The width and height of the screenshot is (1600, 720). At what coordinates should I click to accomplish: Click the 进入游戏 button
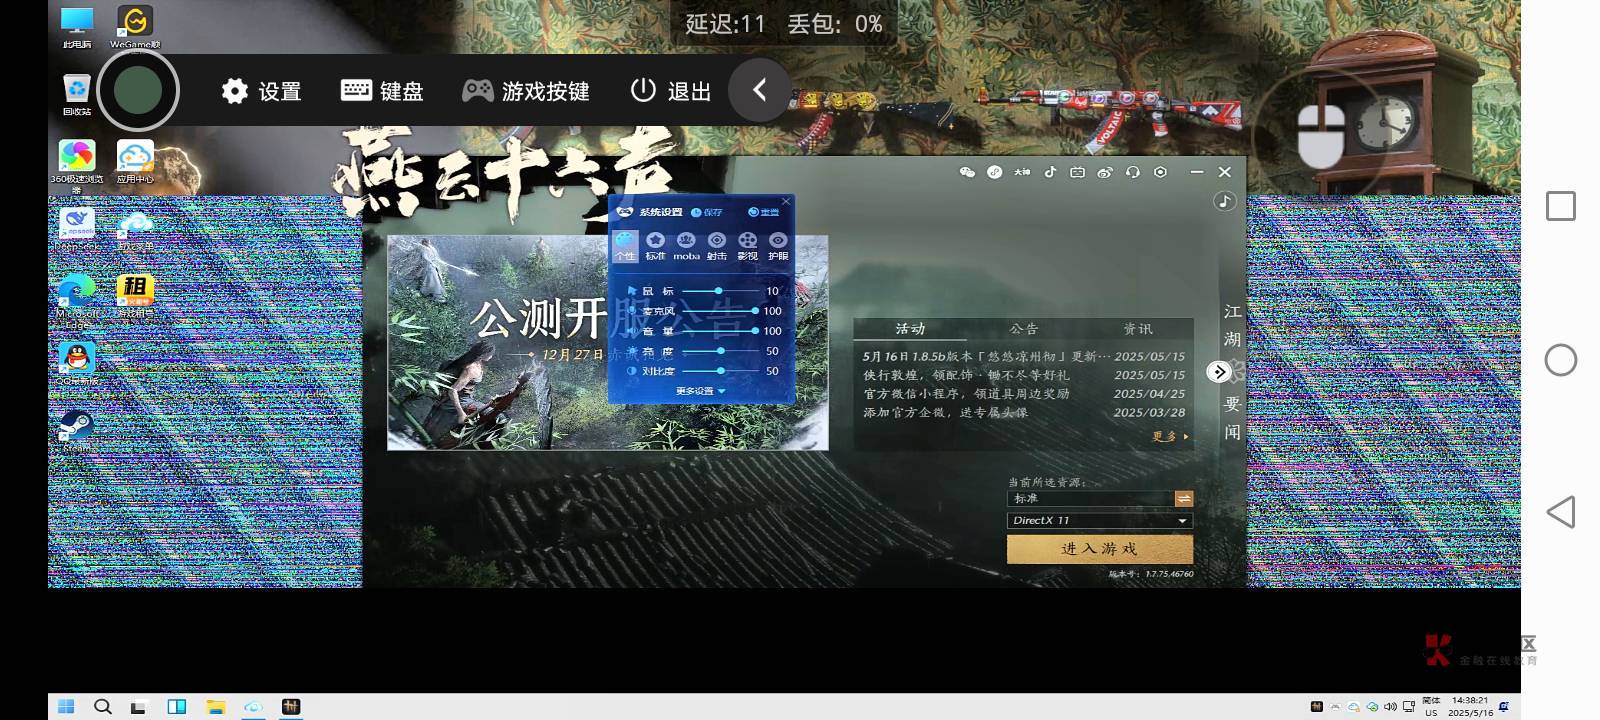pos(1099,549)
